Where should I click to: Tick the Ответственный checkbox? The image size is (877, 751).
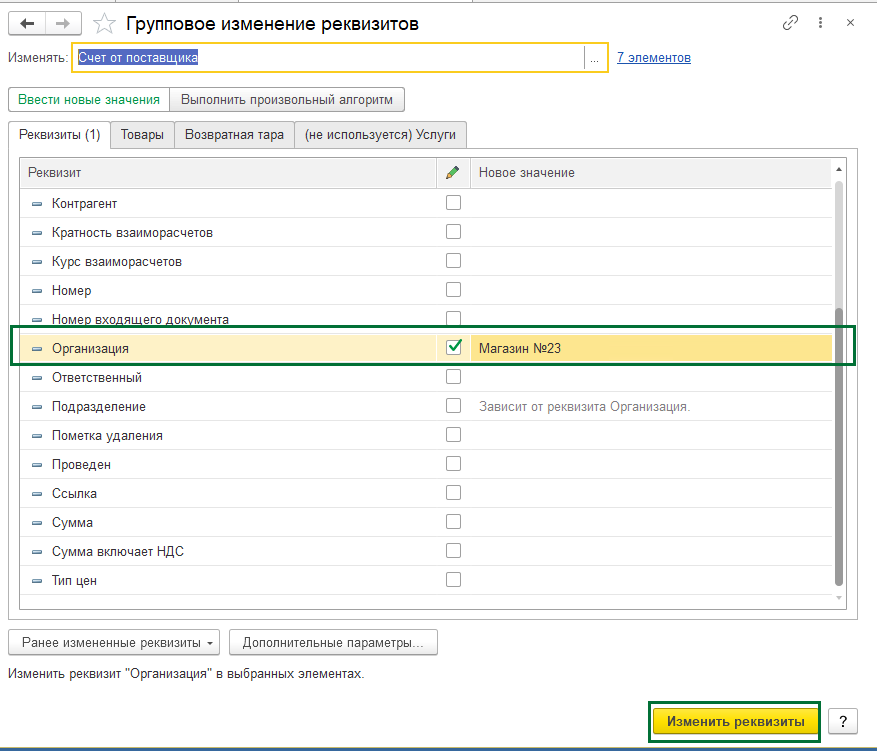coord(453,376)
